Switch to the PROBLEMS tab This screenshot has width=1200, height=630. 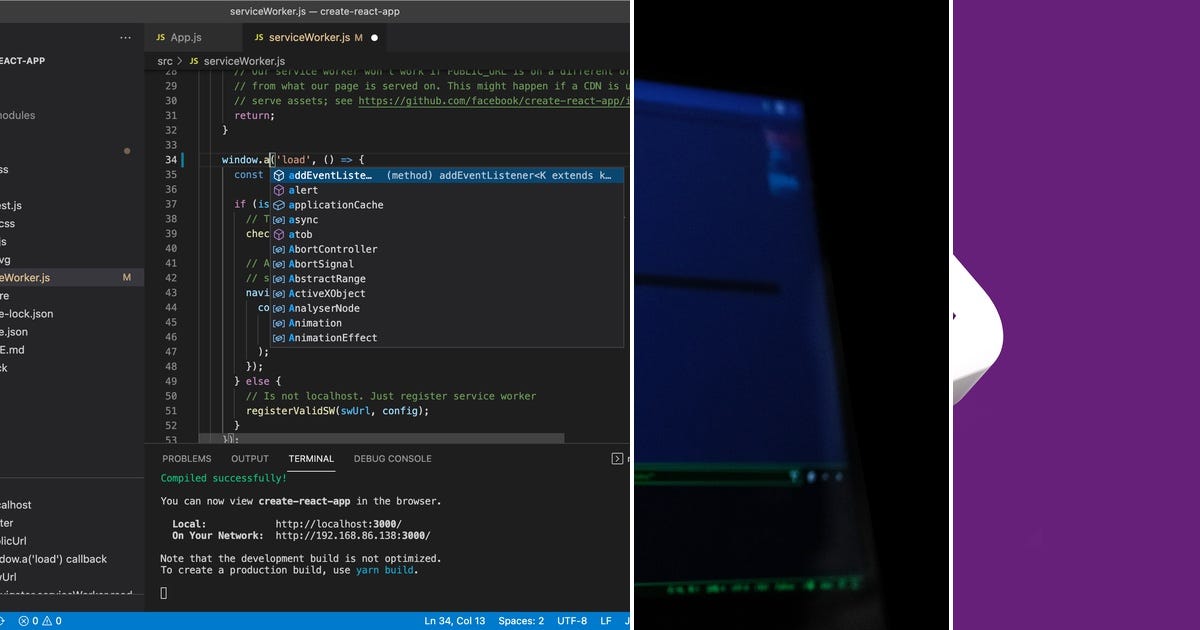coord(186,459)
